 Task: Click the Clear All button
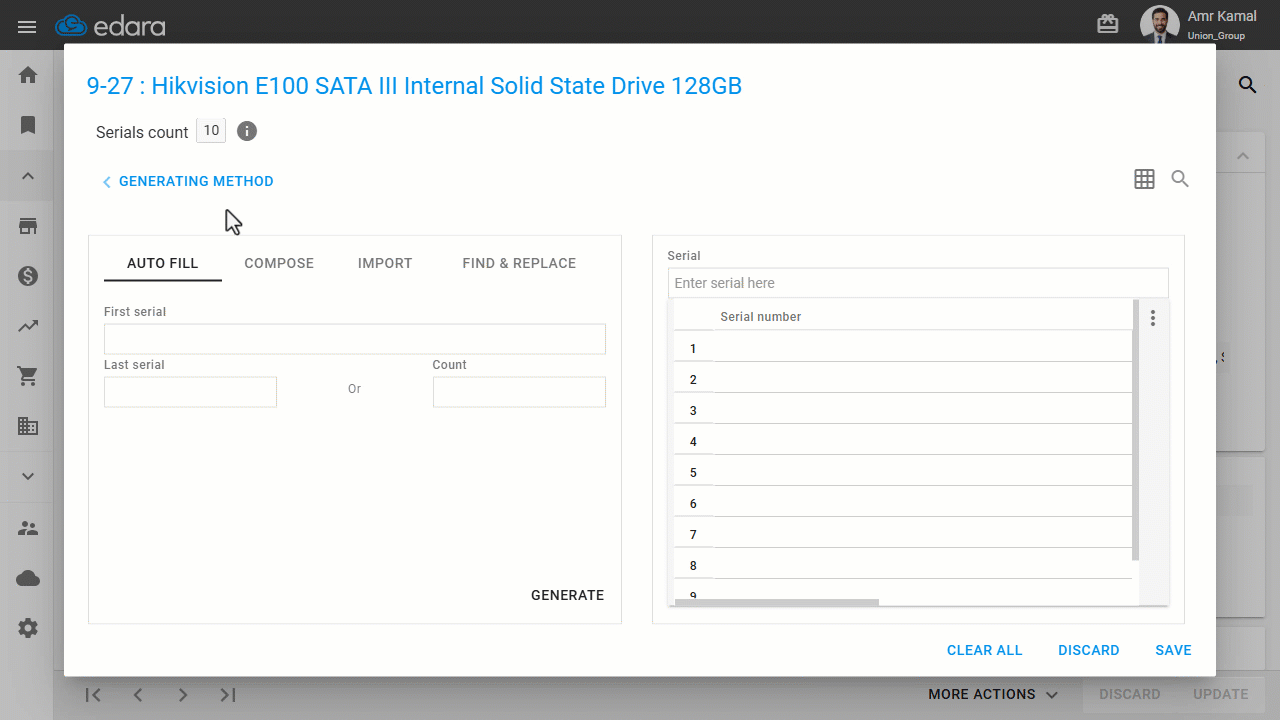pos(985,650)
